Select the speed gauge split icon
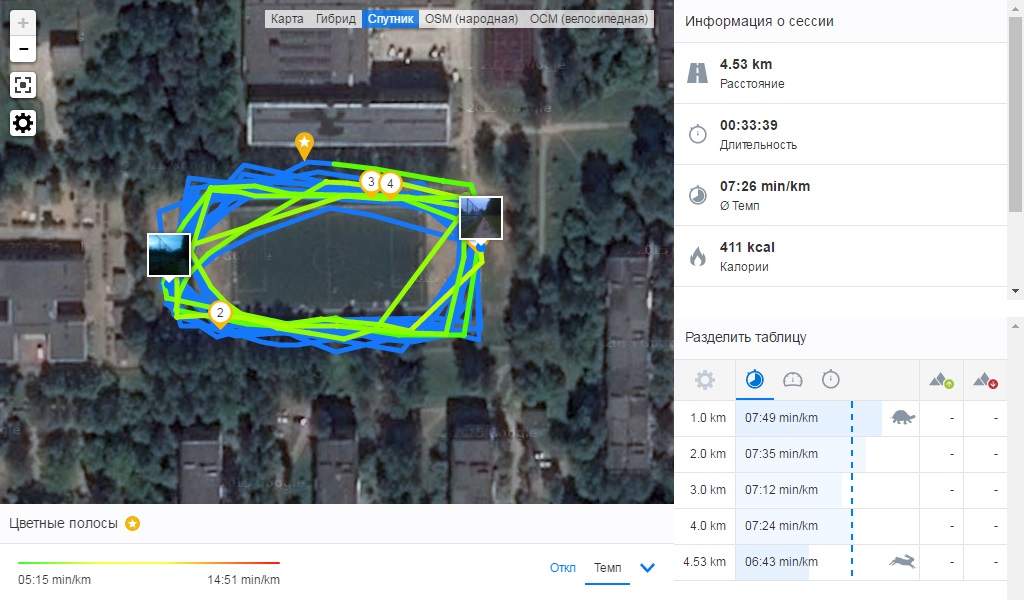This screenshot has height=600, width=1024. [x=792, y=379]
